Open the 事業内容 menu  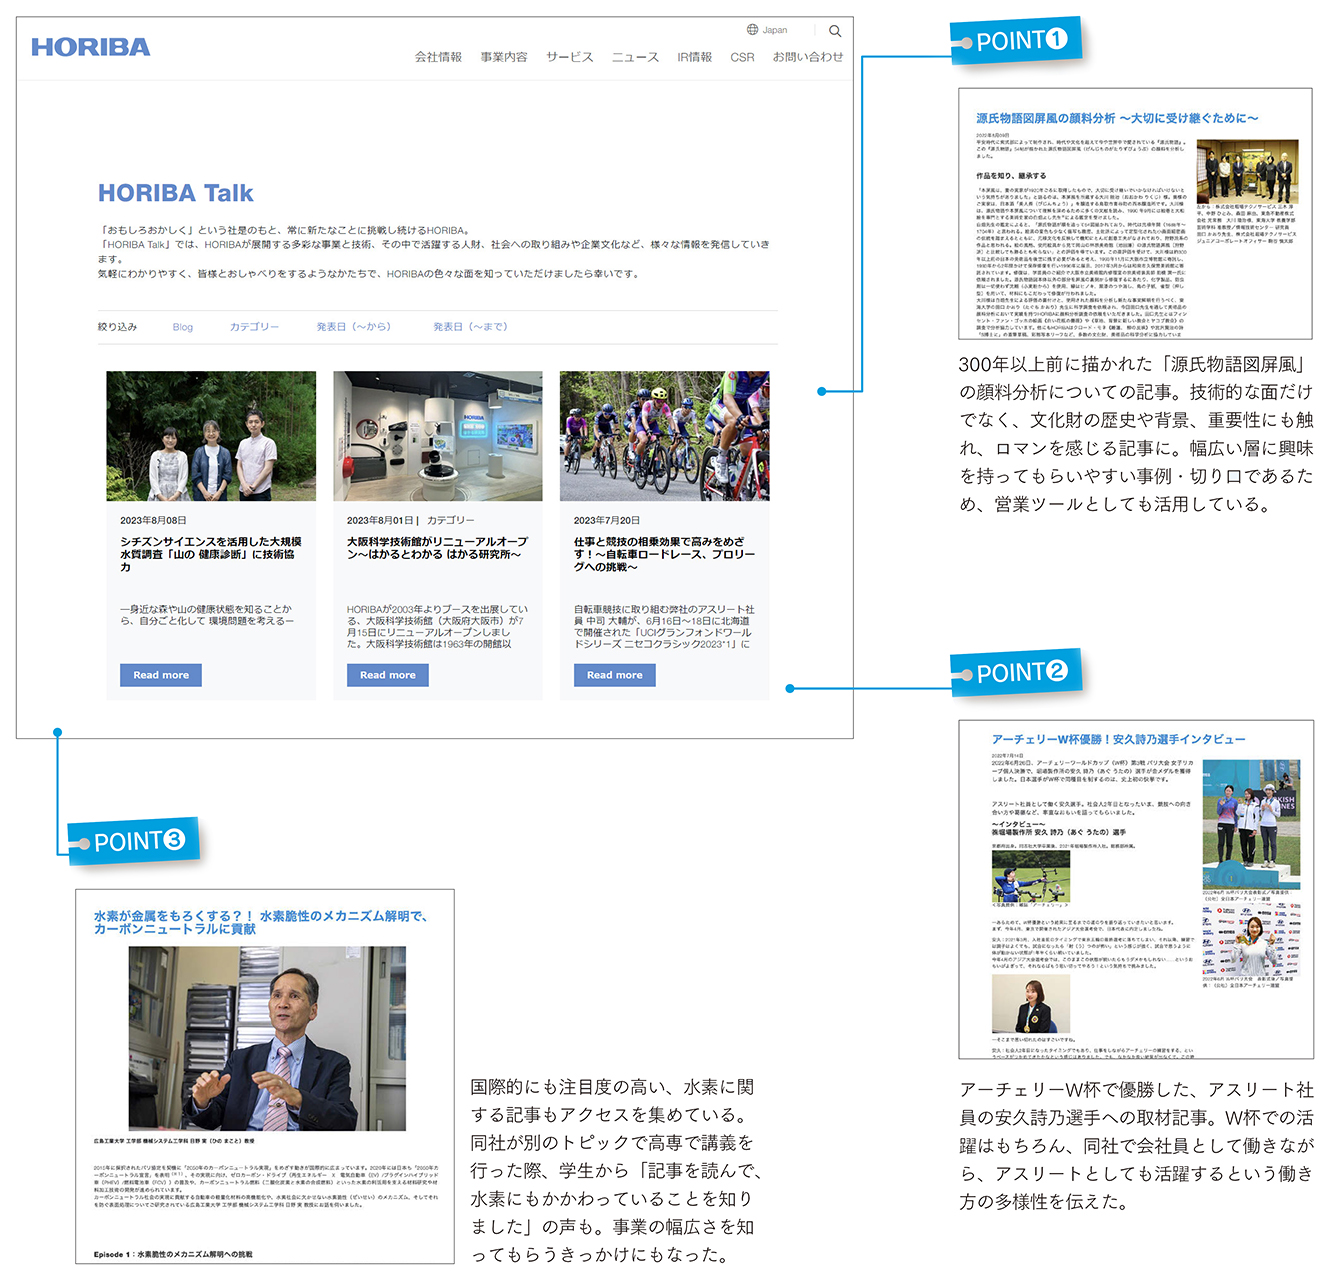click(x=504, y=57)
